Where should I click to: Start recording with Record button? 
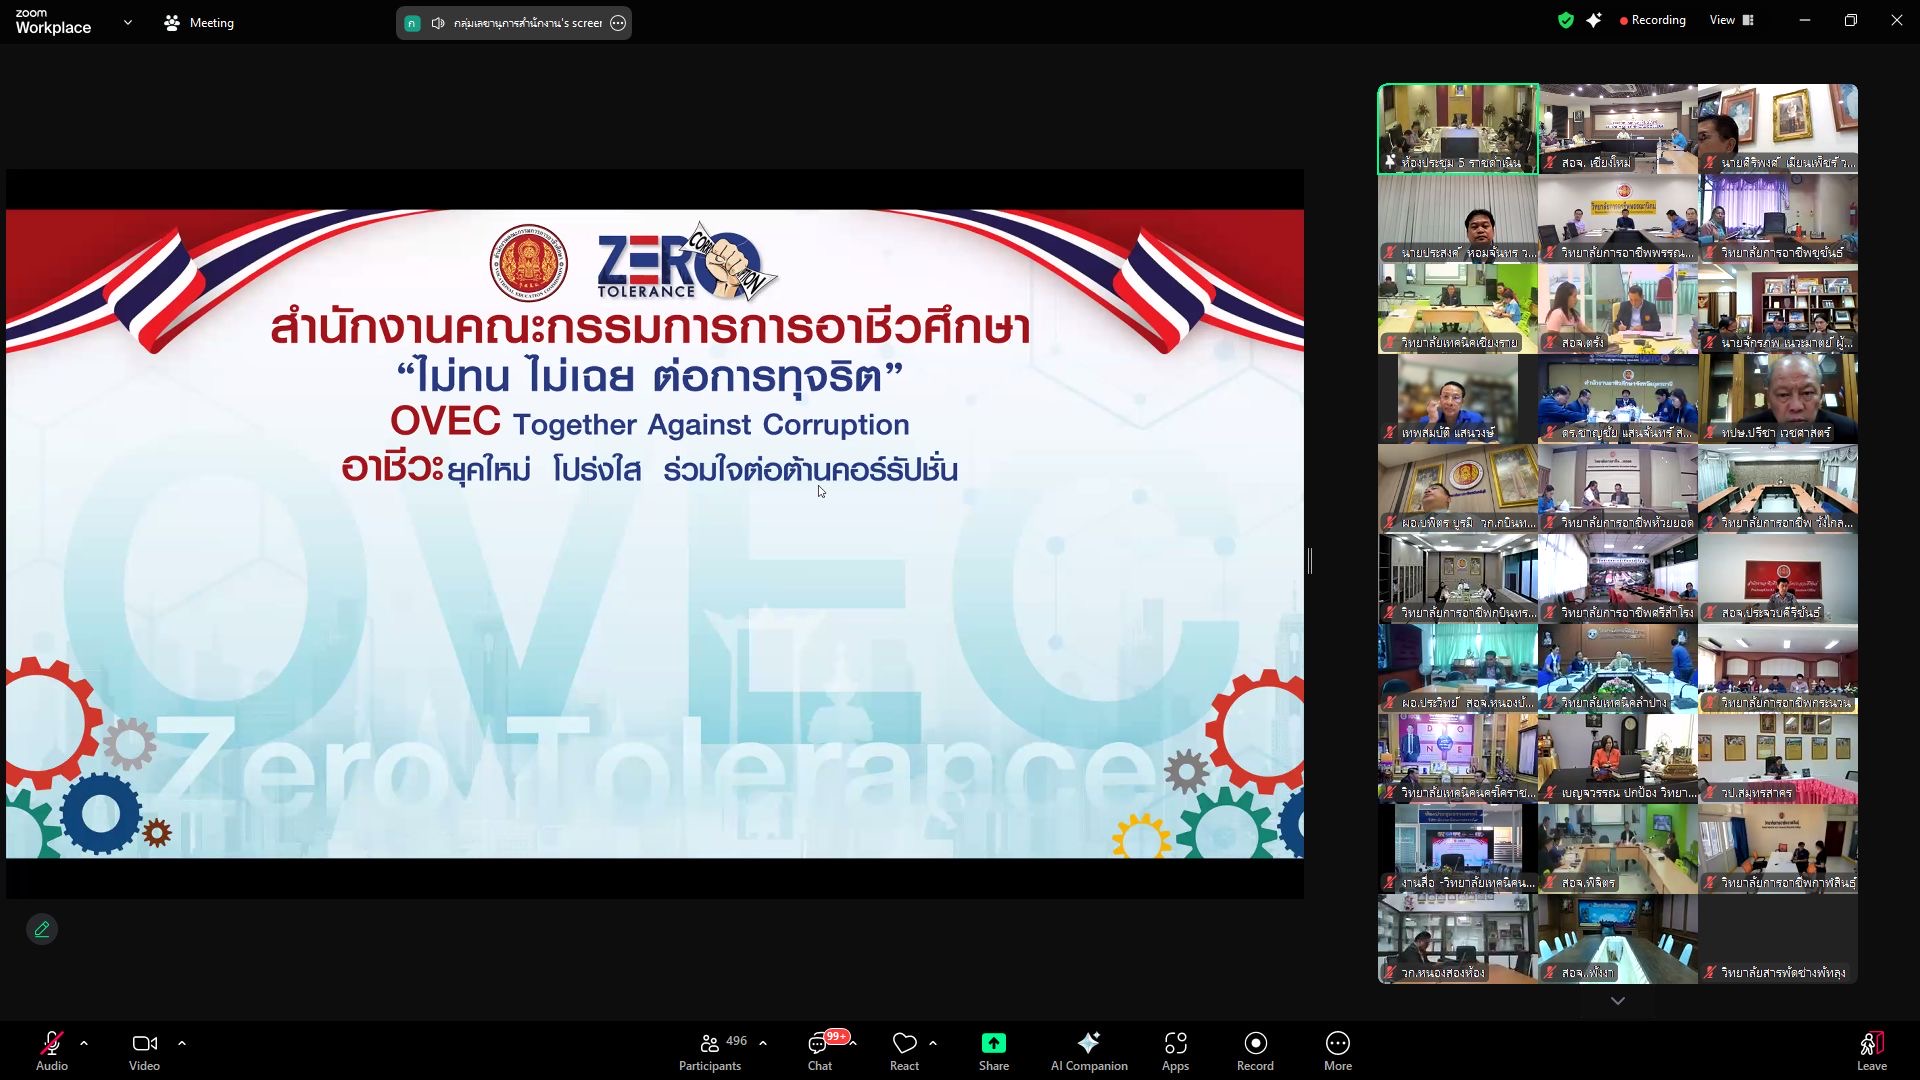coord(1256,1051)
